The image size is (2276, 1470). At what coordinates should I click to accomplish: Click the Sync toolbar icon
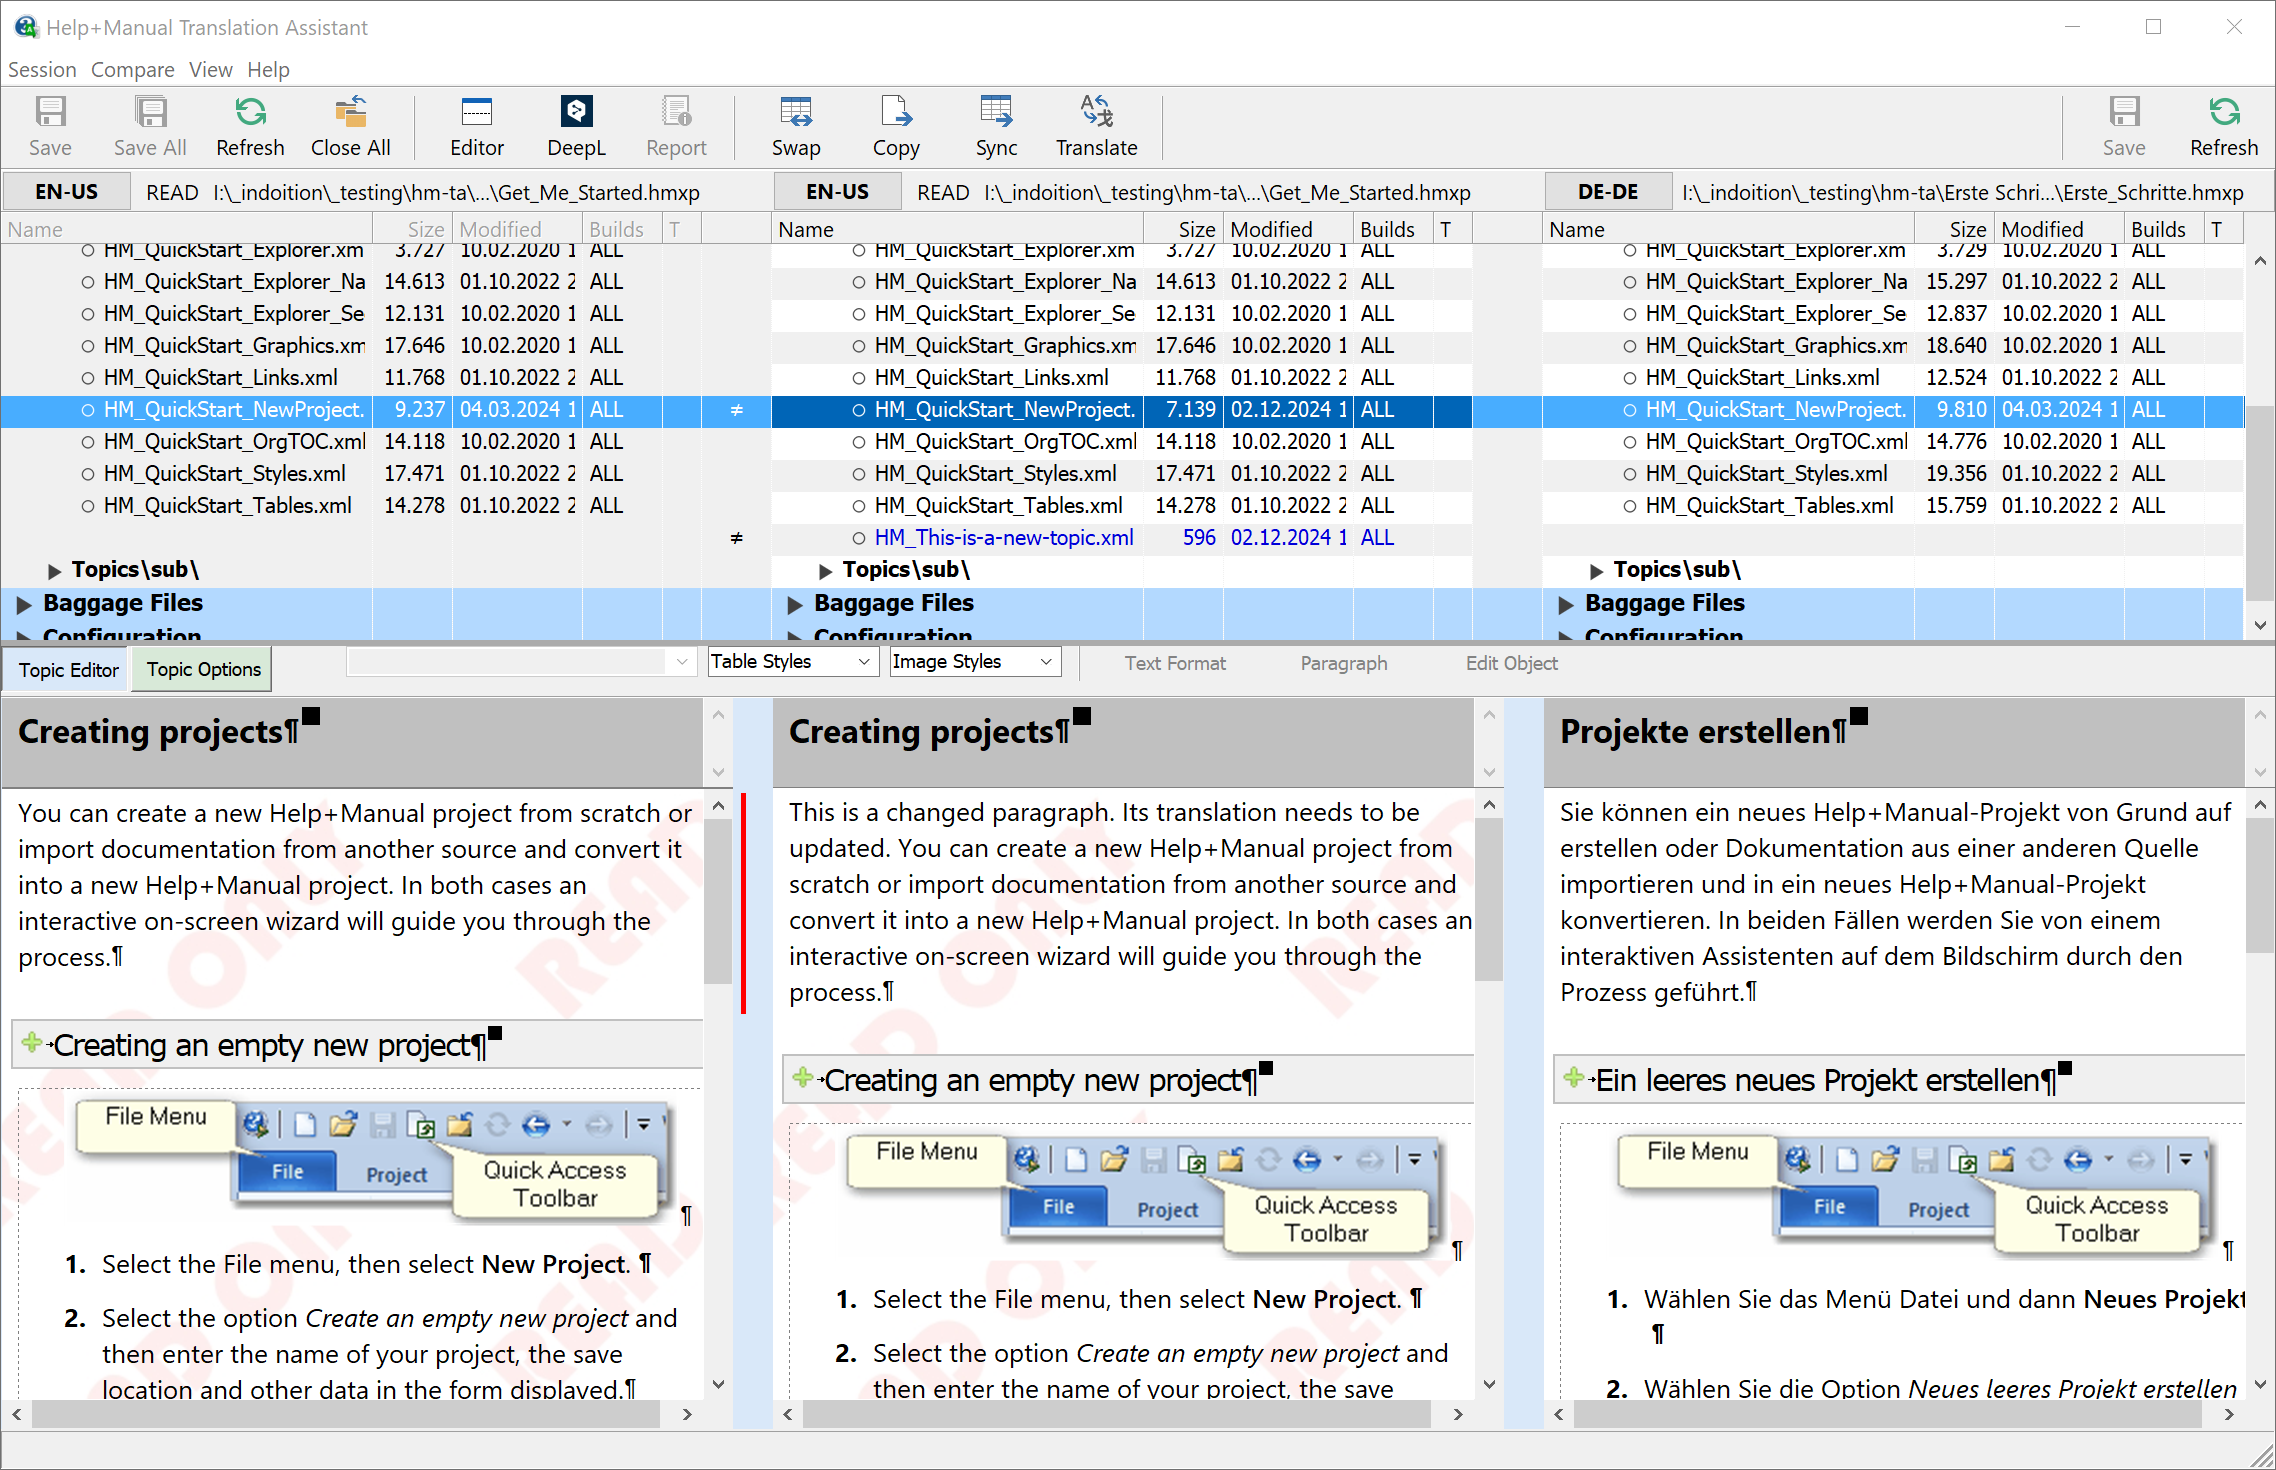996,127
